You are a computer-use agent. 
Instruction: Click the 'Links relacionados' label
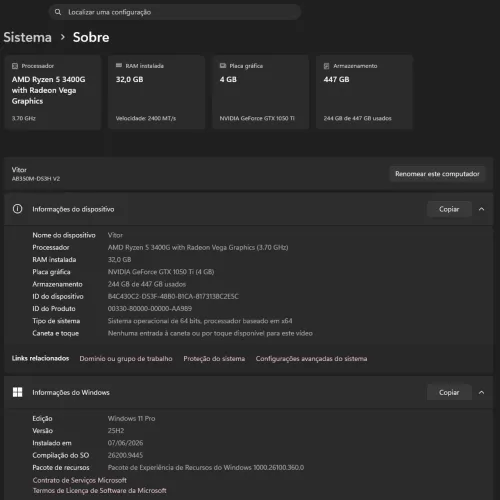click(x=41, y=358)
